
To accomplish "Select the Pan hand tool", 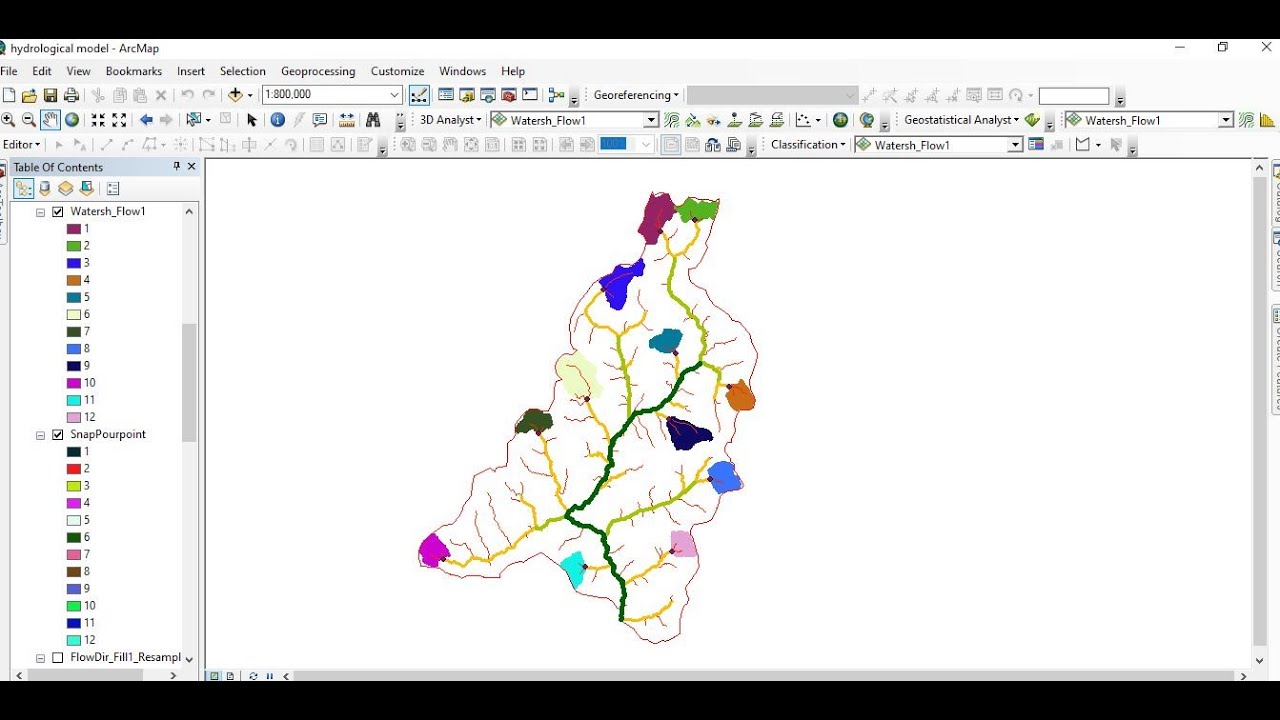I will tap(50, 120).
